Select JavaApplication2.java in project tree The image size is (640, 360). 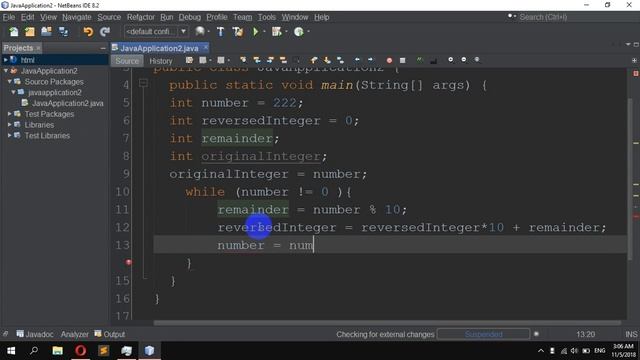[67, 103]
